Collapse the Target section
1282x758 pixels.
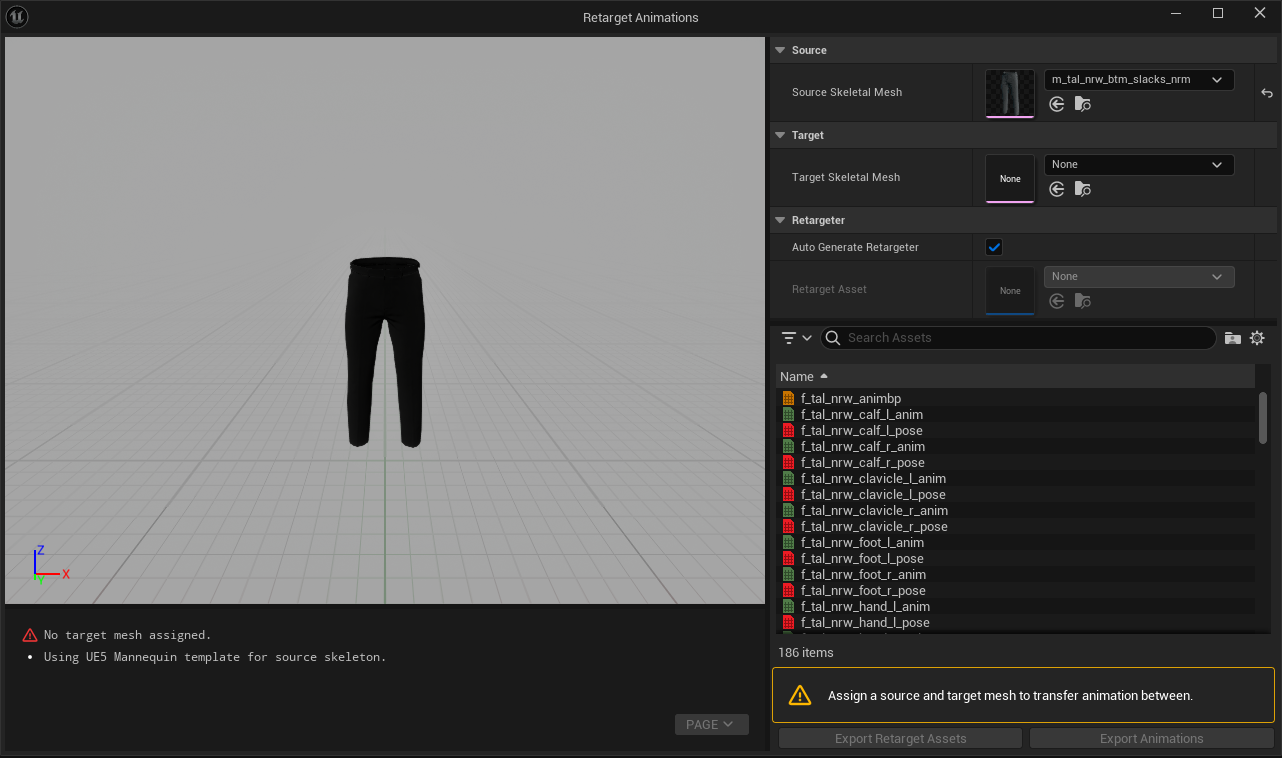pyautogui.click(x=780, y=135)
